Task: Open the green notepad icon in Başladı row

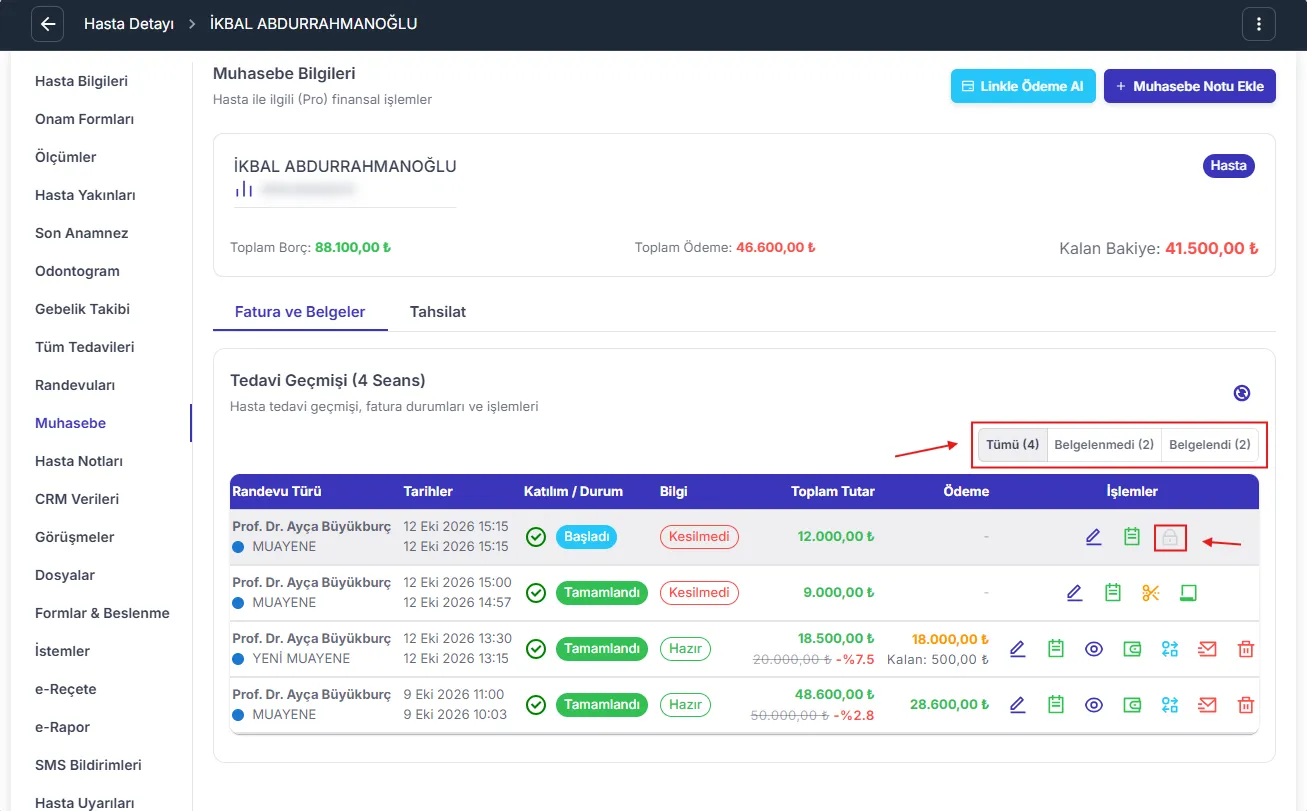Action: tap(1131, 537)
